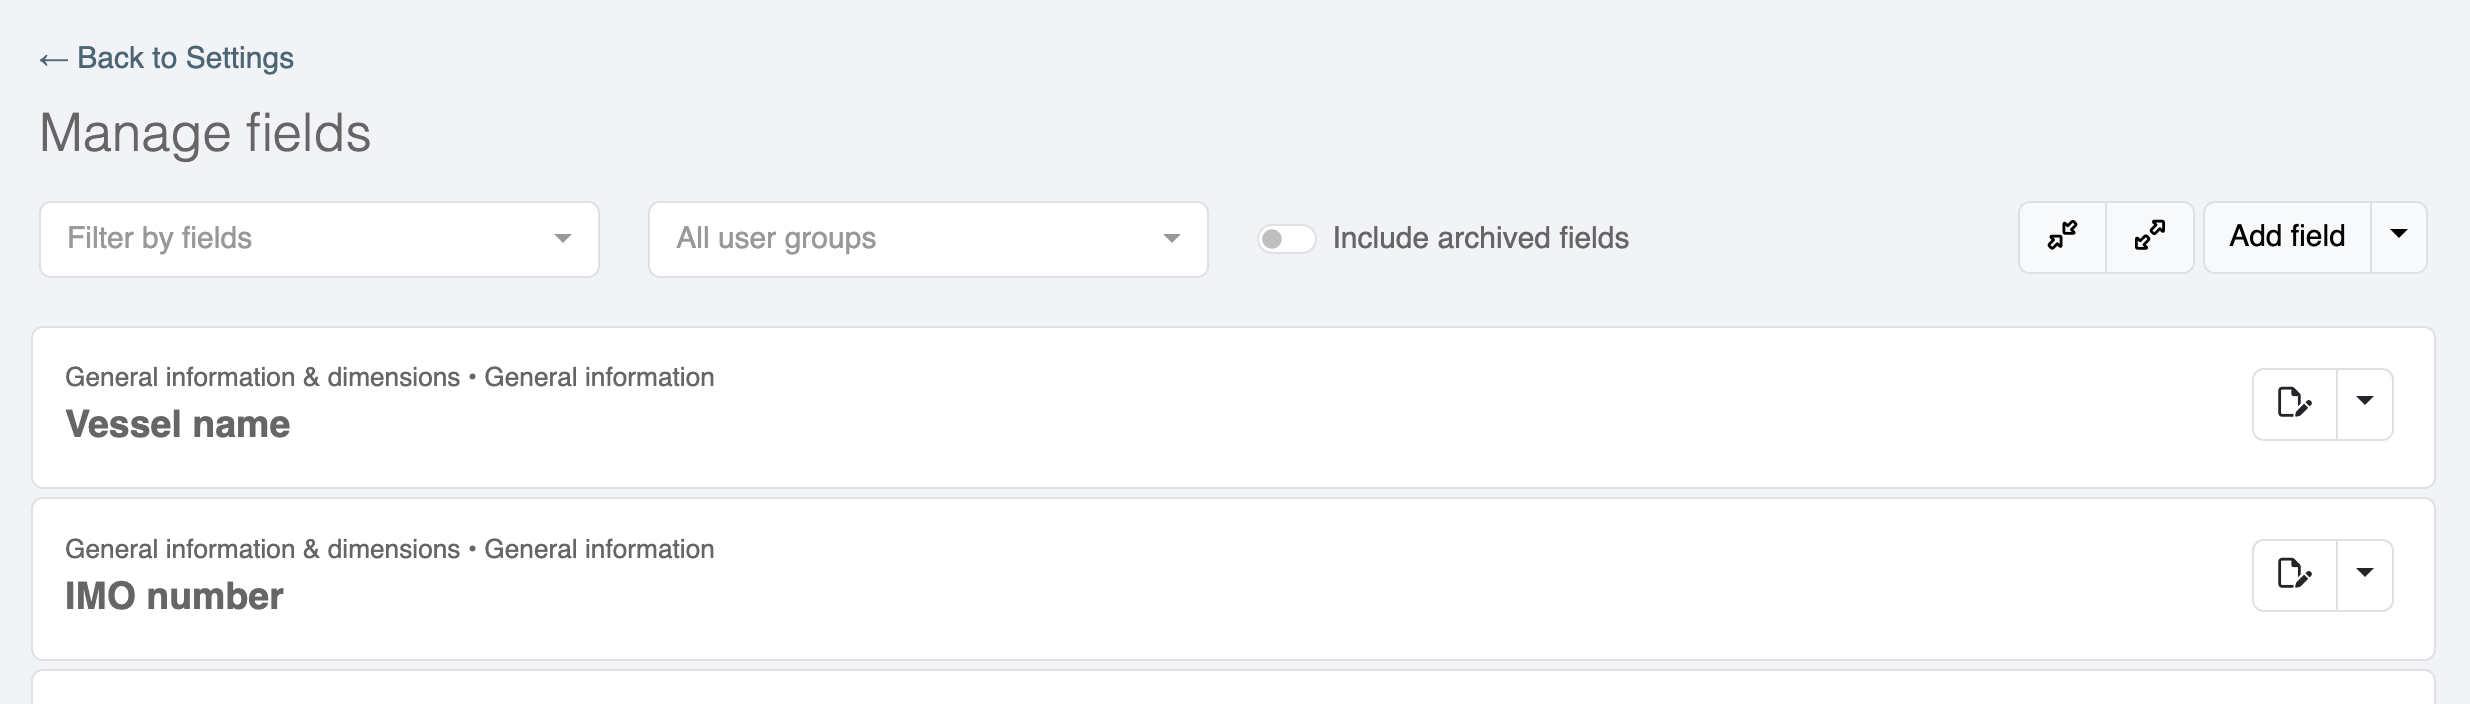Viewport: 2470px width, 704px height.
Task: Click the Manage fields page heading
Action: tap(205, 133)
